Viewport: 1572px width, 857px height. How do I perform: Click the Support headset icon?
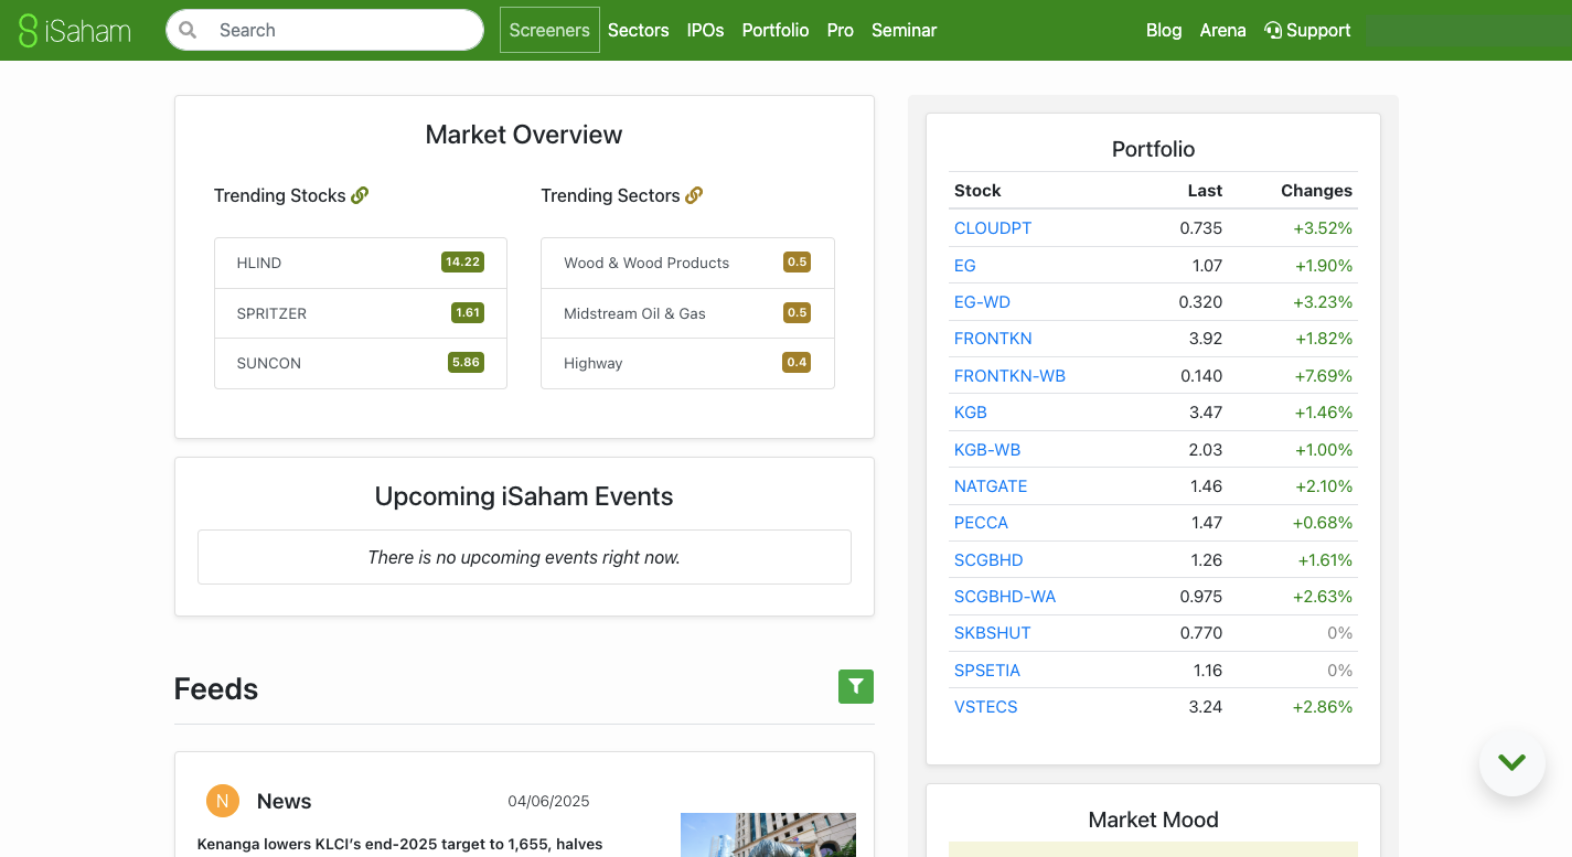(1273, 30)
